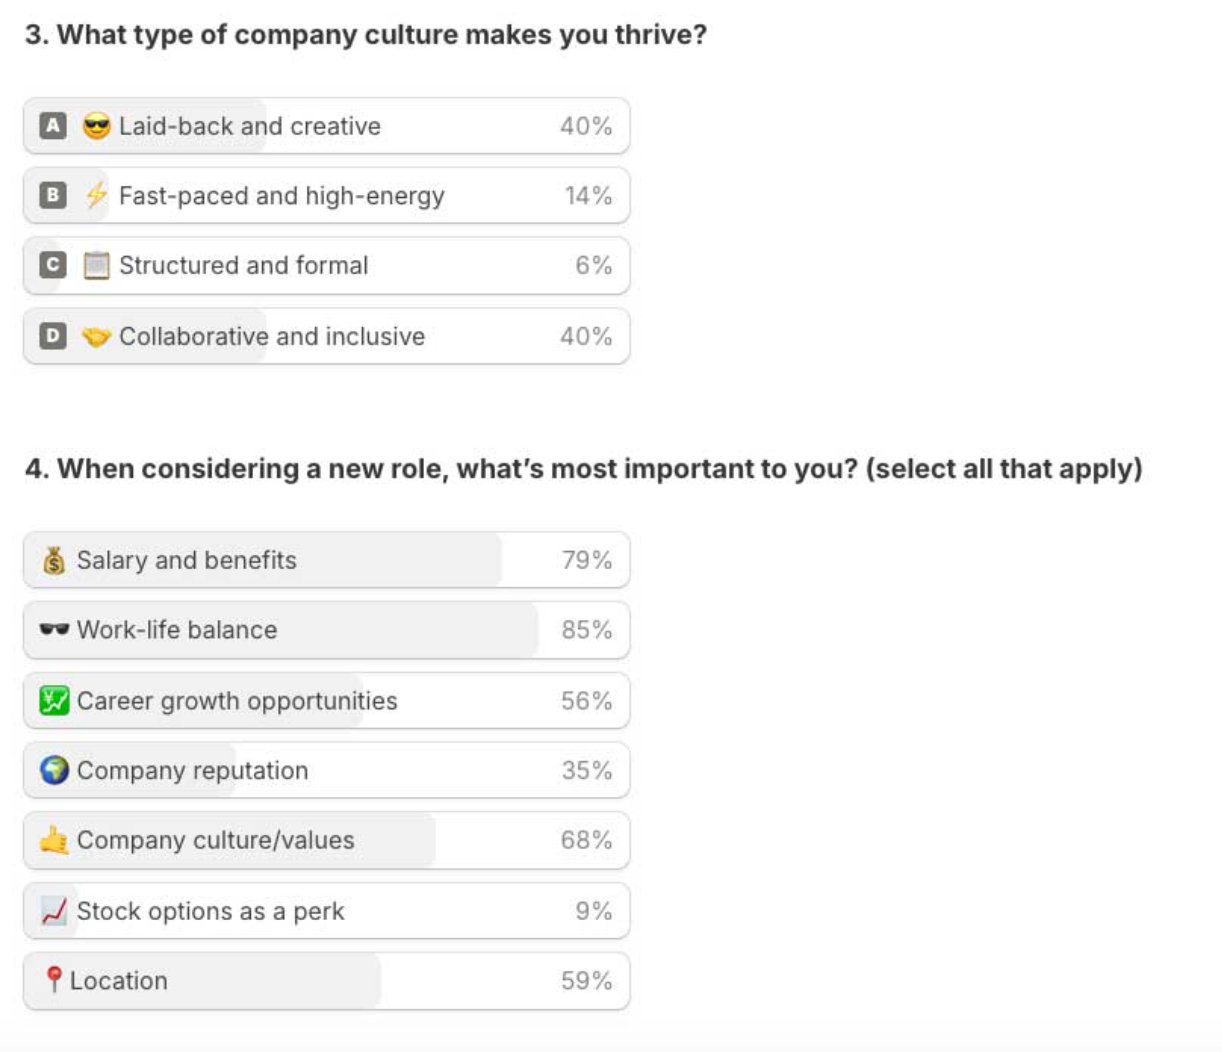Click the sunglasses smiley emoji icon
The width and height of the screenshot is (1222, 1052).
[96, 126]
